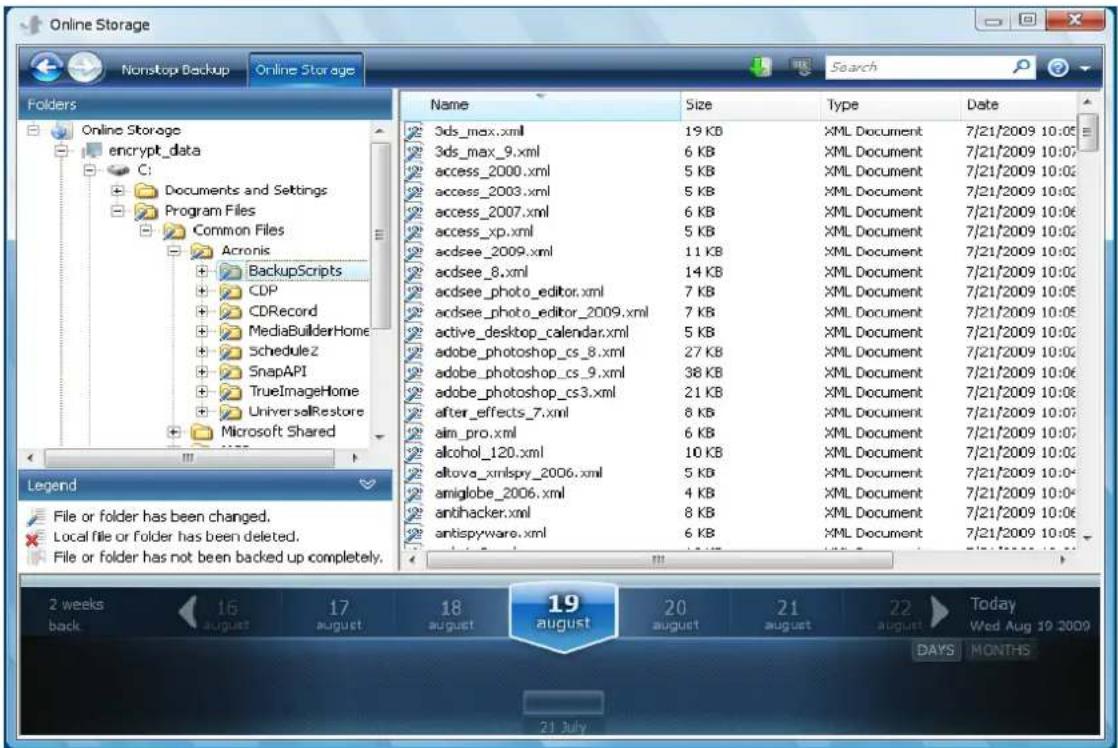The height and width of the screenshot is (748, 1118).
Task: Click the TrueImageHome folder icon
Action: tap(230, 391)
